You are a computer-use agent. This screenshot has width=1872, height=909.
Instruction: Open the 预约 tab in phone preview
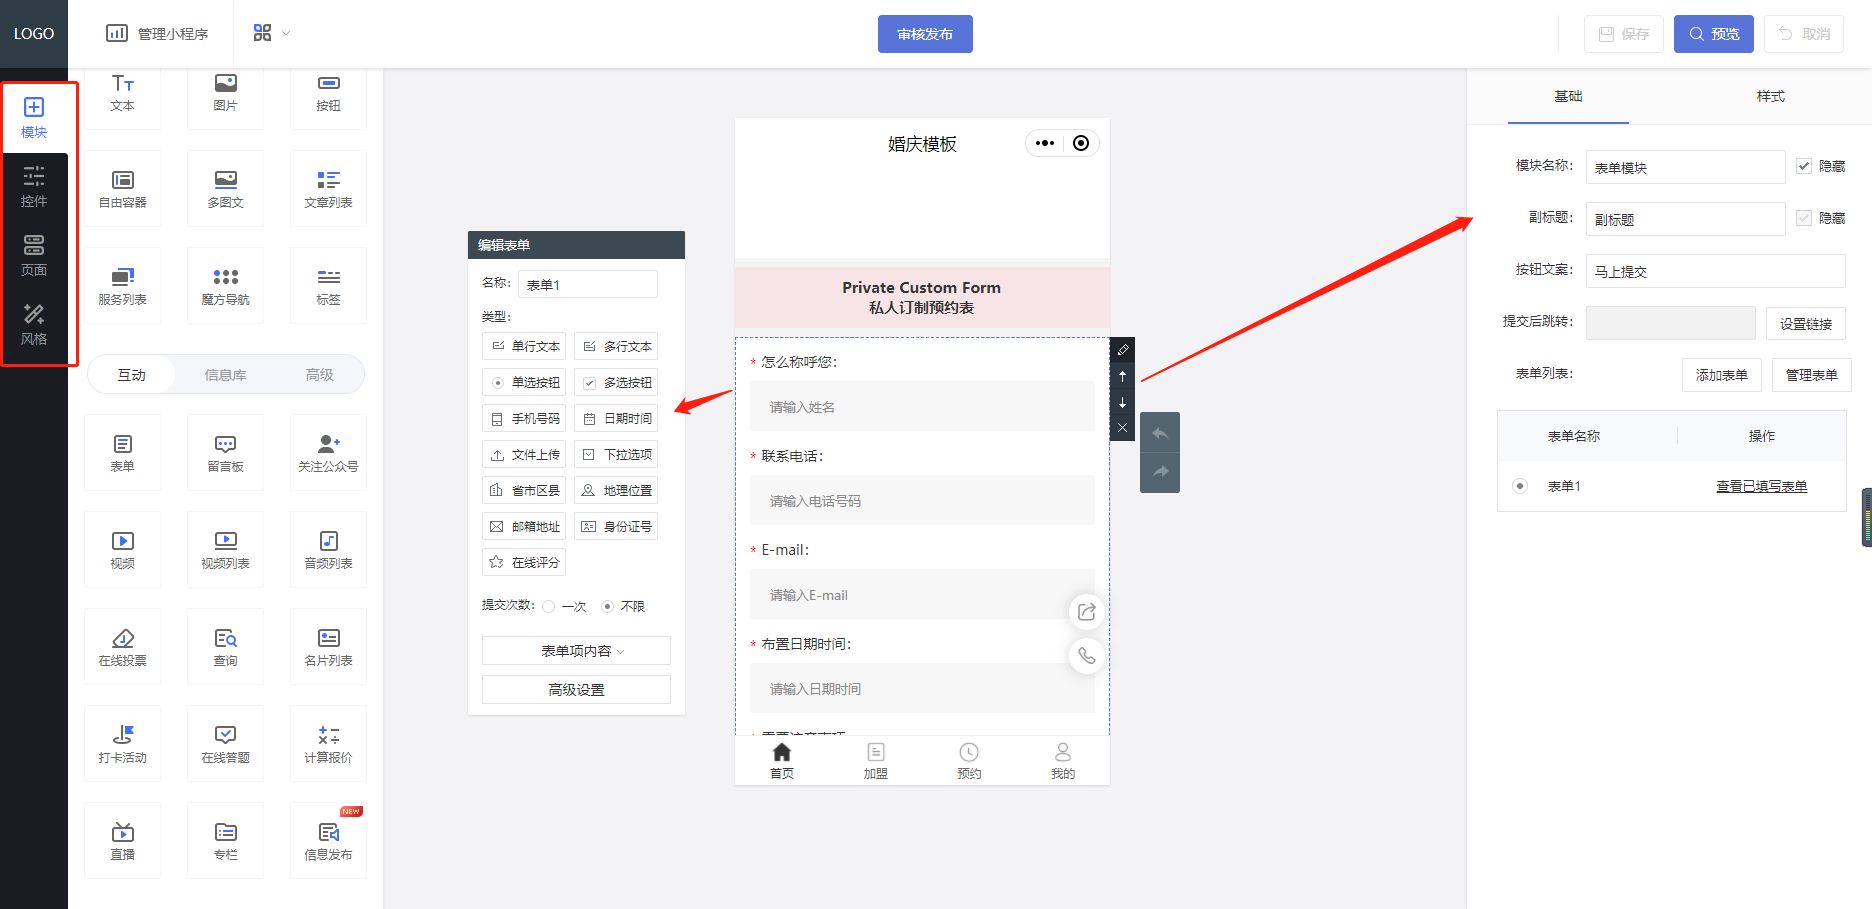[969, 761]
